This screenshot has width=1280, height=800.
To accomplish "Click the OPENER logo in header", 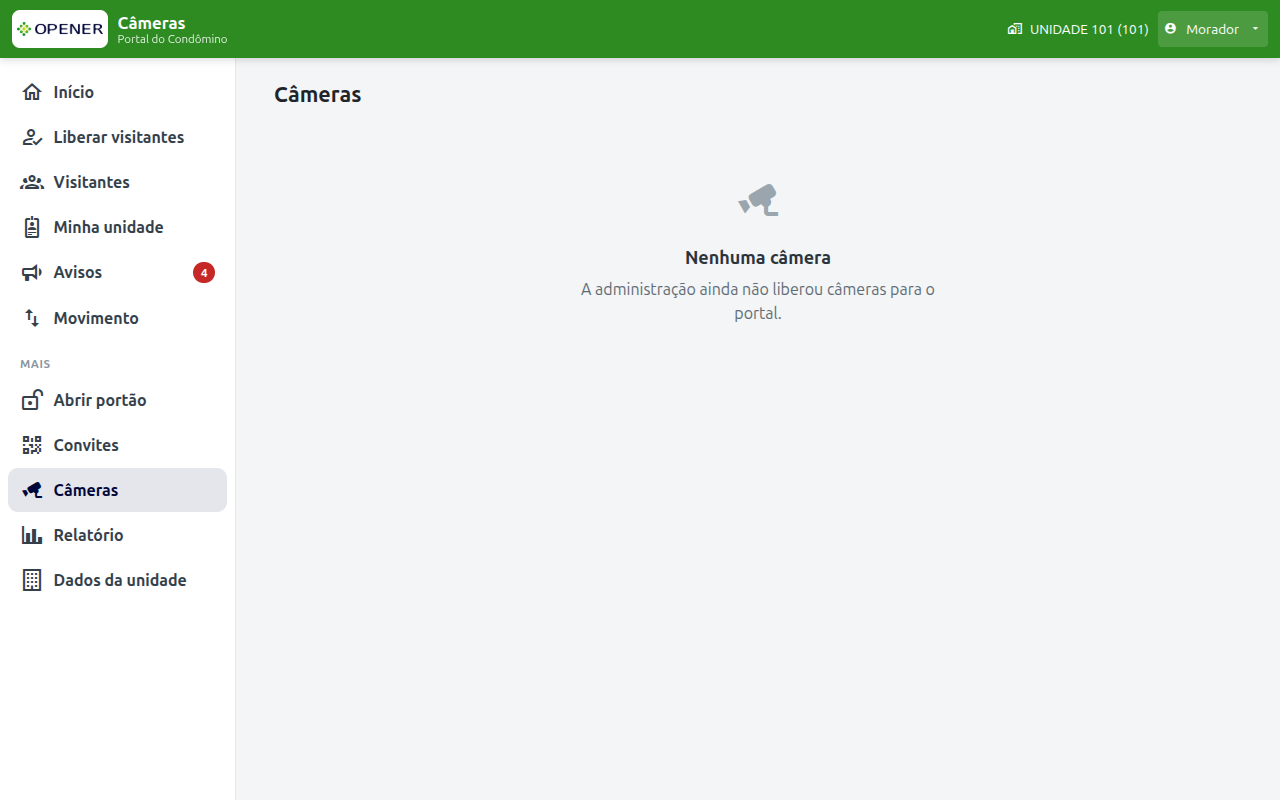I will (x=60, y=29).
